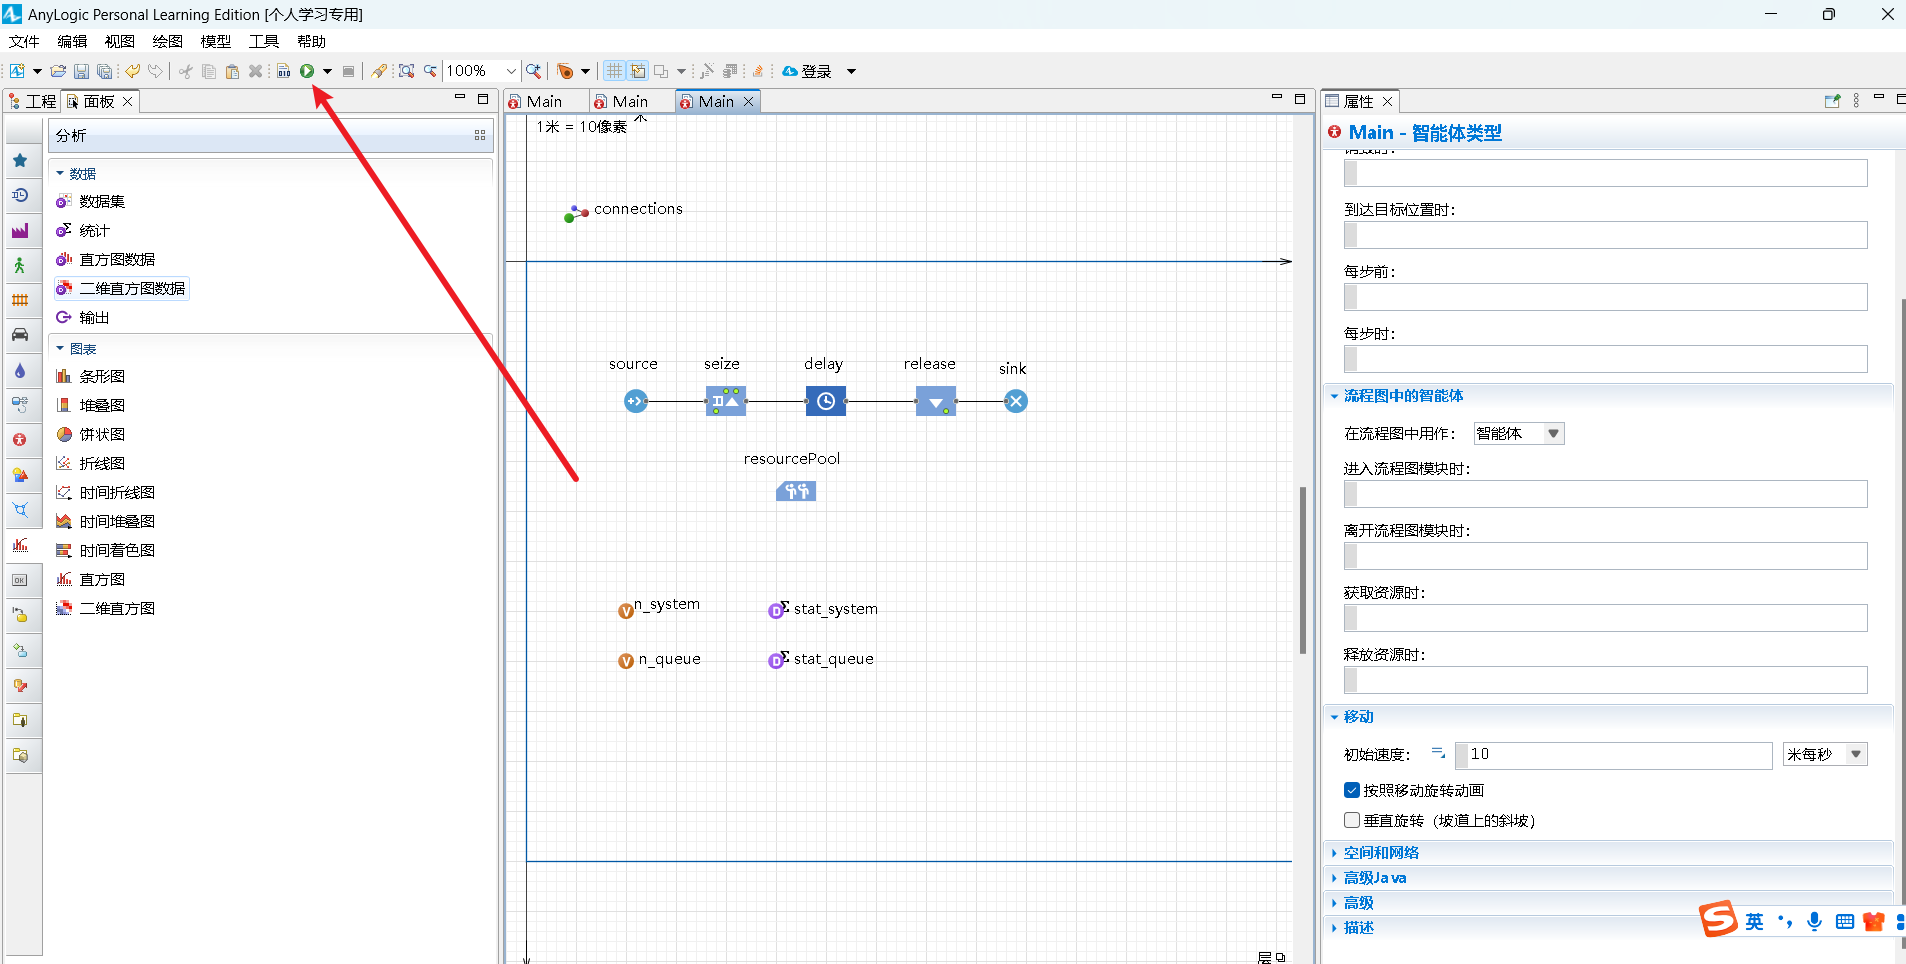Undo the last action via toolbar
The image size is (1906, 964).
(132, 71)
